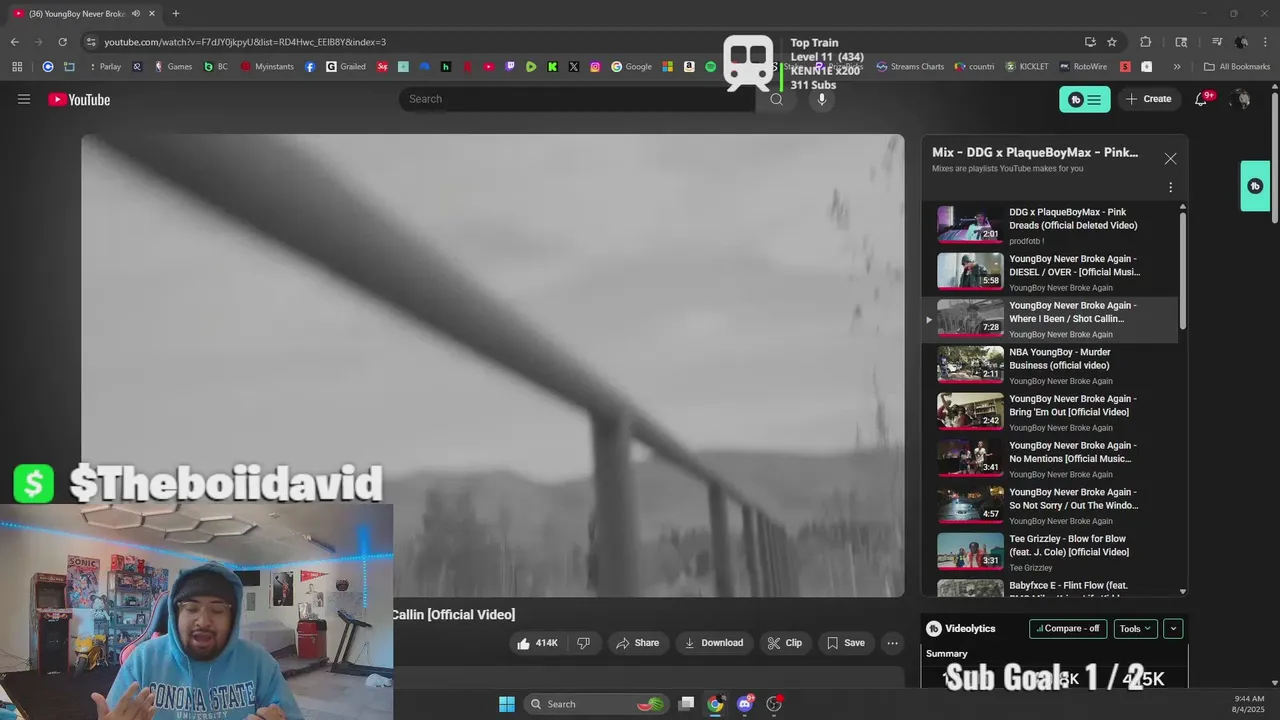Go to the YouTube home logo
This screenshot has height=720, width=1280.
click(79, 99)
